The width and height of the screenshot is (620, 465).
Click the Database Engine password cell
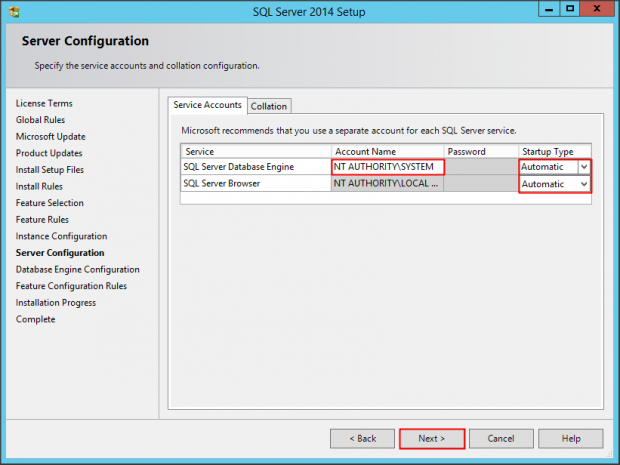coord(481,167)
